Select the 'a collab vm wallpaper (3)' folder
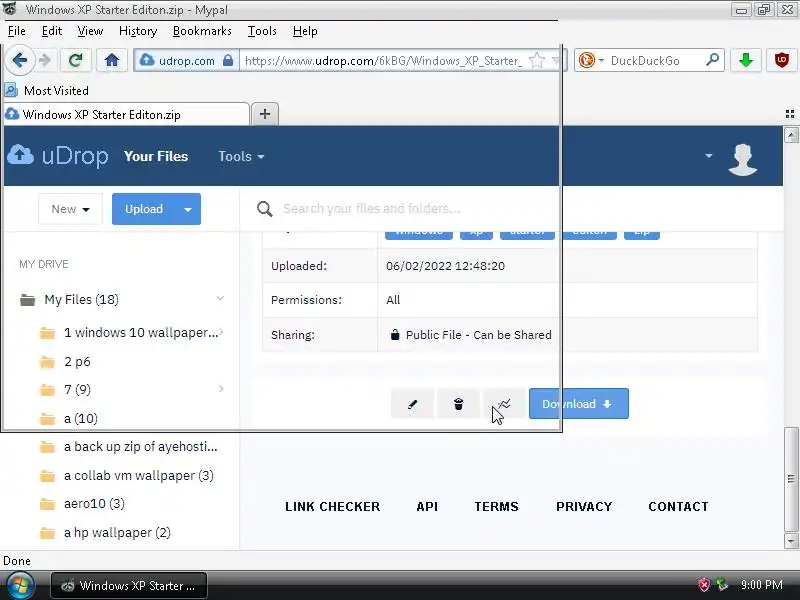Screen dimensions: 800x600 pyautogui.click(x=138, y=476)
